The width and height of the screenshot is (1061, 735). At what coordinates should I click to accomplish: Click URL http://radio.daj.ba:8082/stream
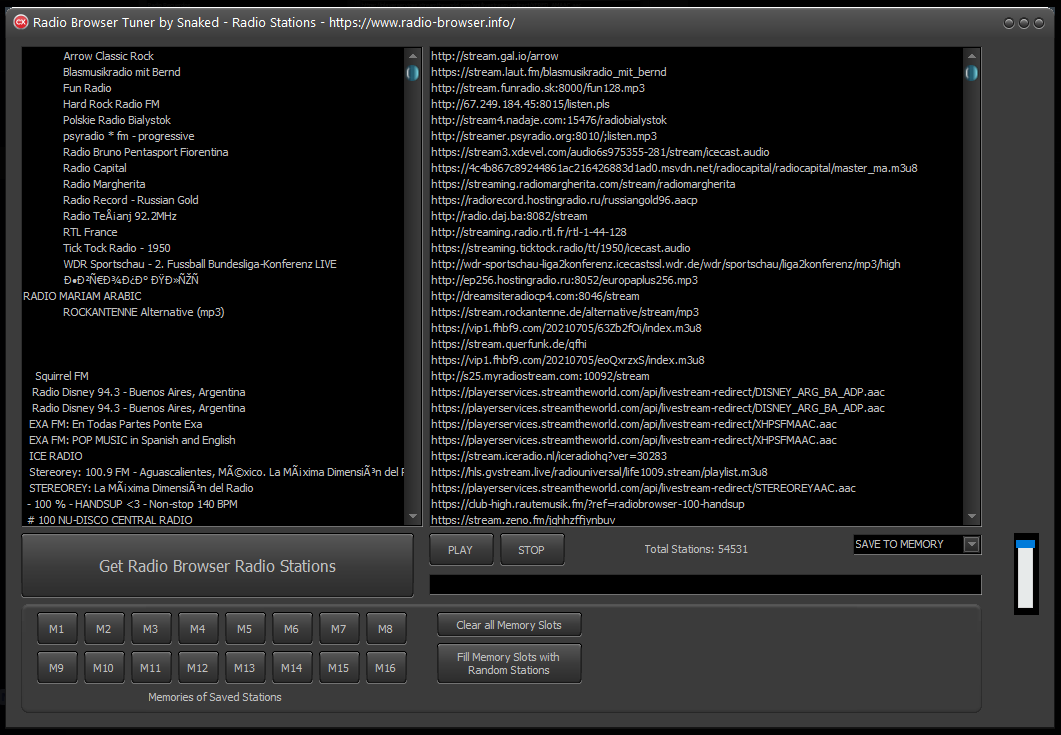point(509,216)
